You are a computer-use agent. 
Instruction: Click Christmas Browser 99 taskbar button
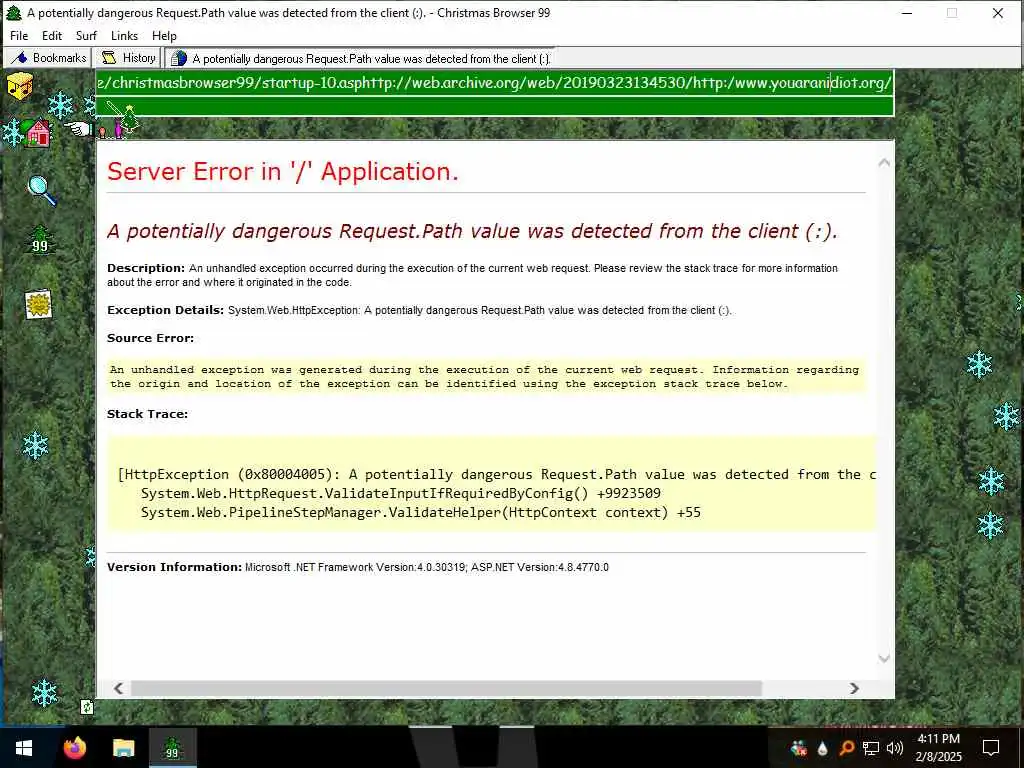click(172, 747)
